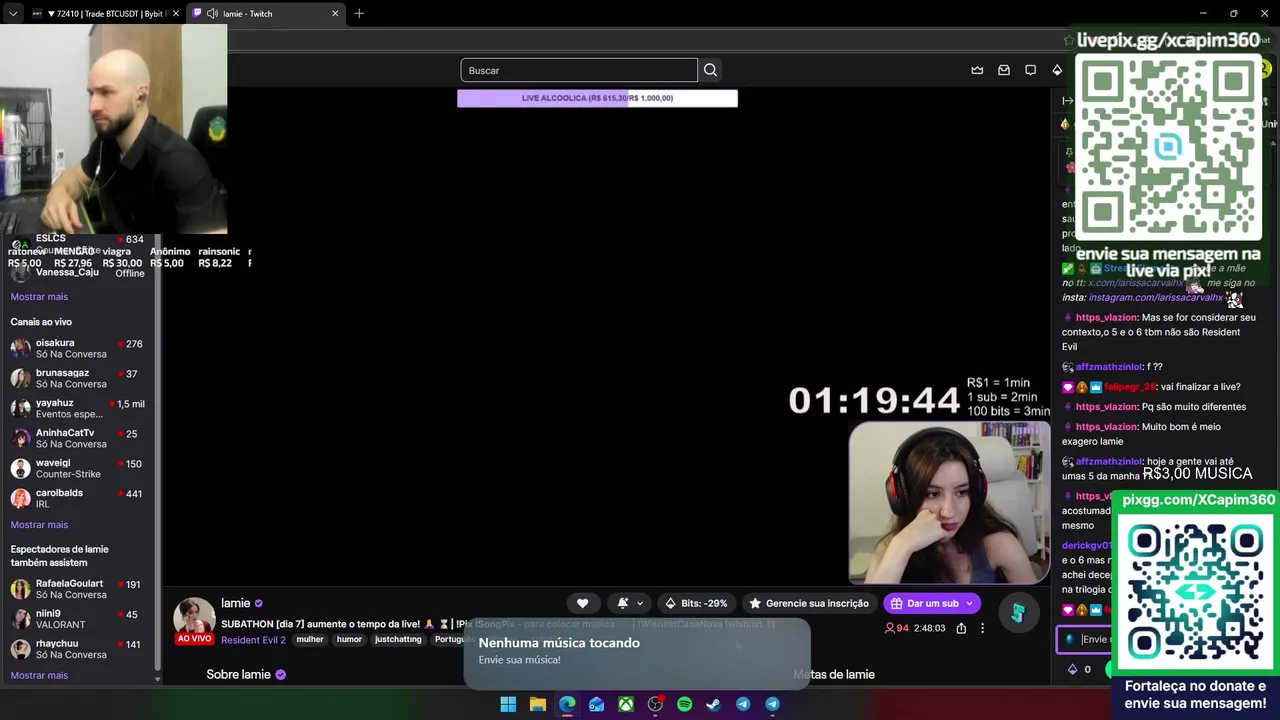Open AninhaCatTv channel in sidebar

tap(78, 438)
